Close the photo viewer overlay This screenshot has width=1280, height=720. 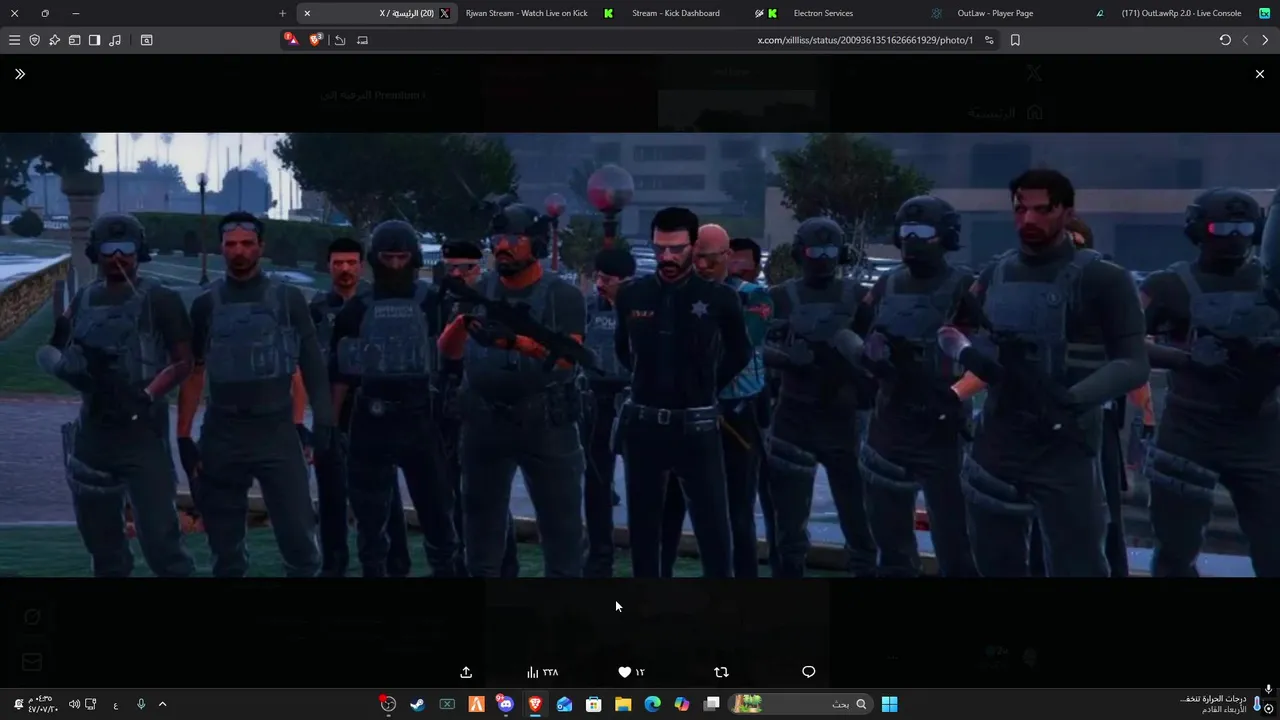1259,74
